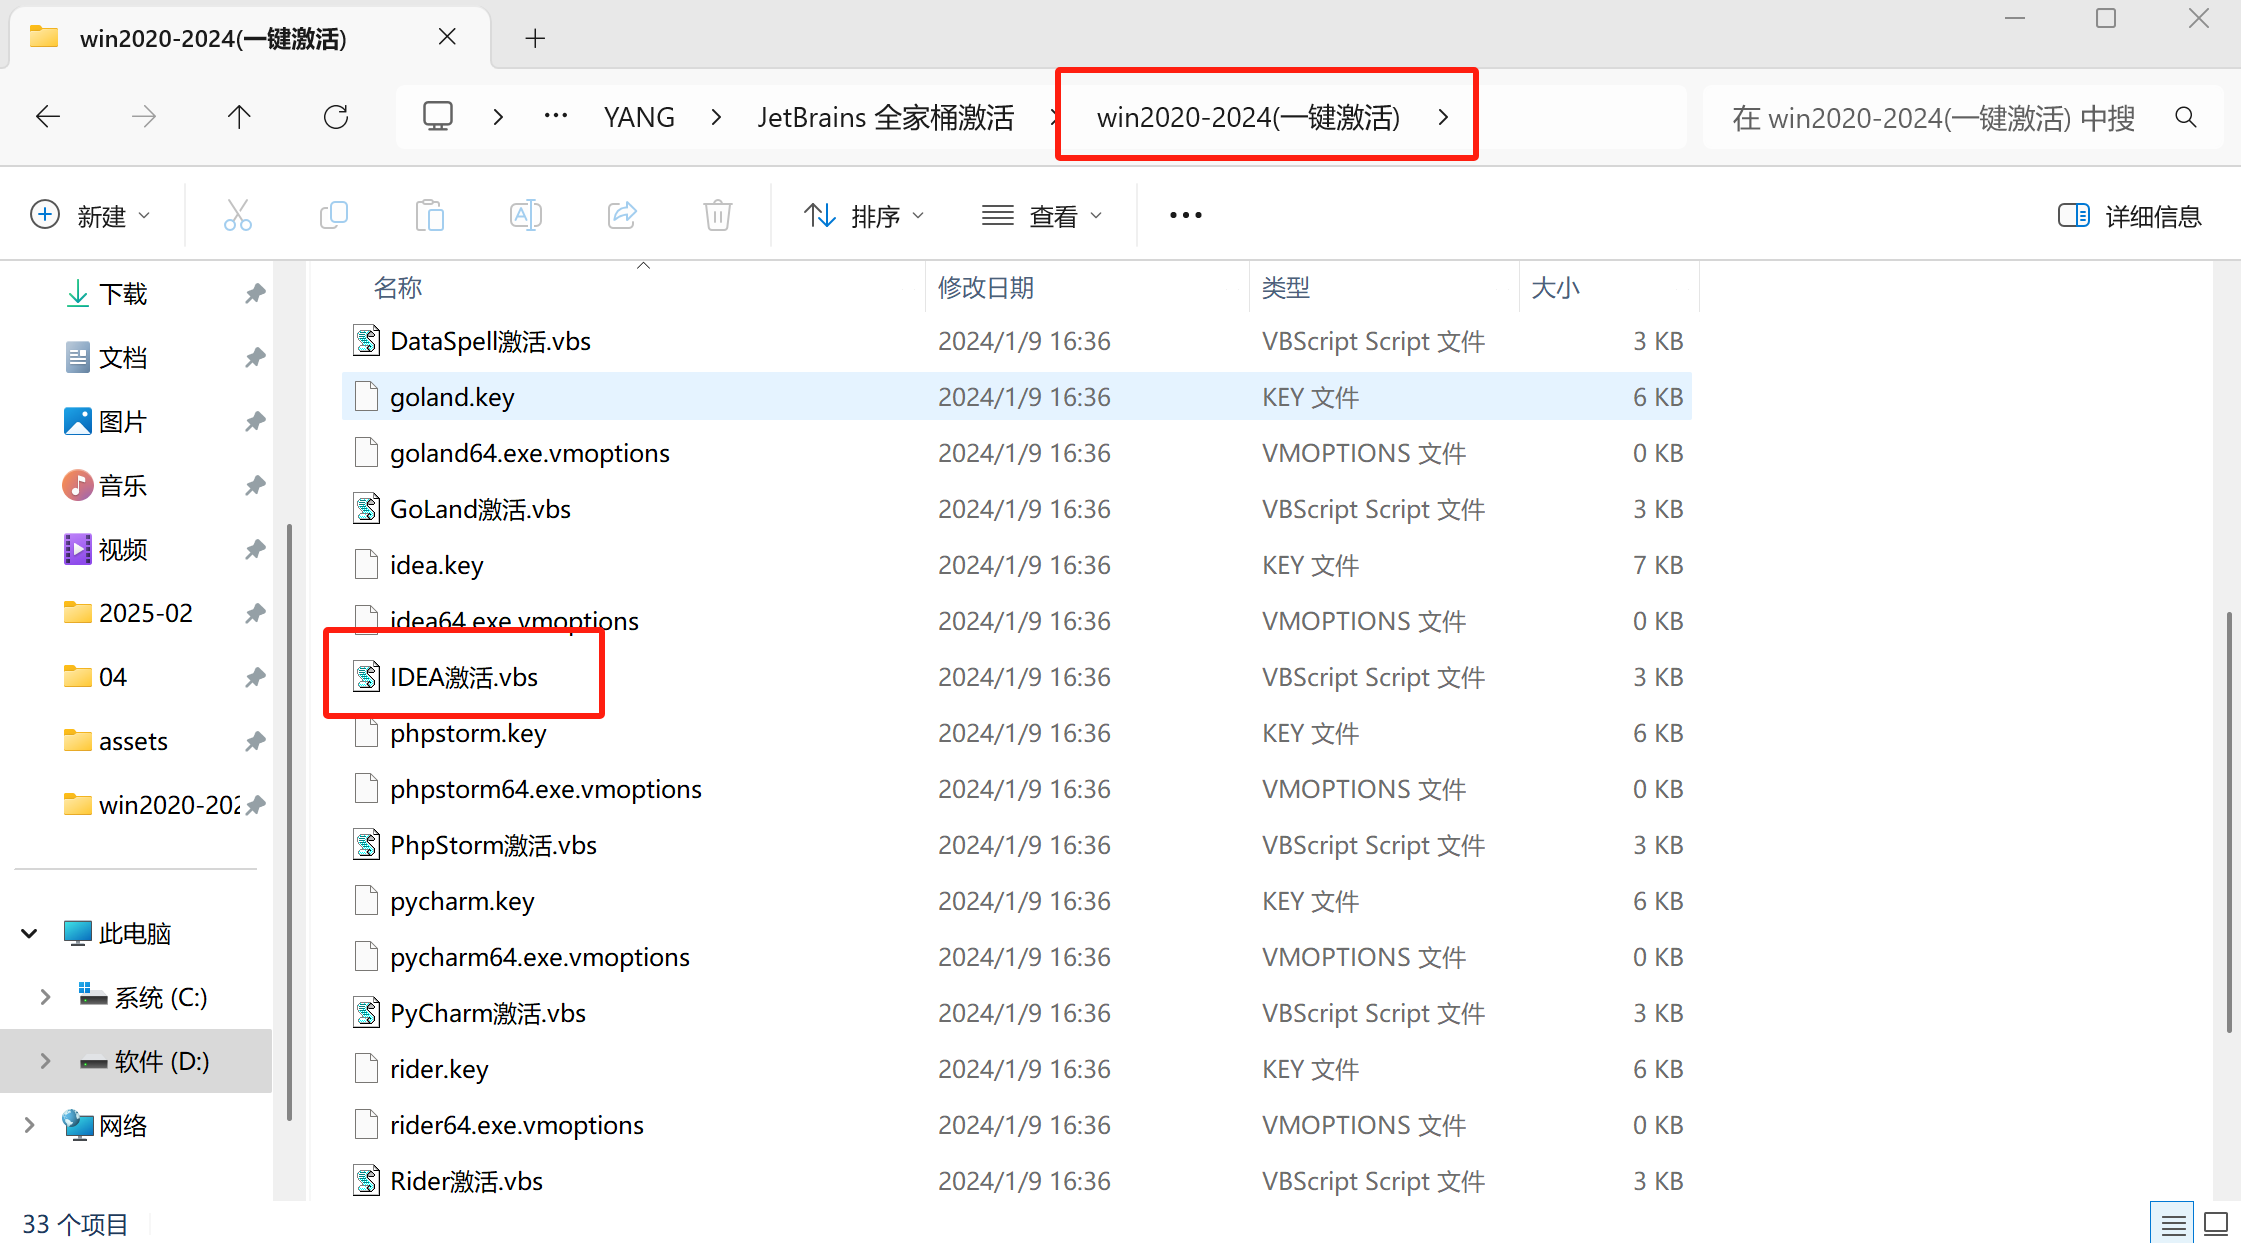Expand the 系统 (C:) drive node
Screen dimensions: 2241x1243
click(45, 997)
